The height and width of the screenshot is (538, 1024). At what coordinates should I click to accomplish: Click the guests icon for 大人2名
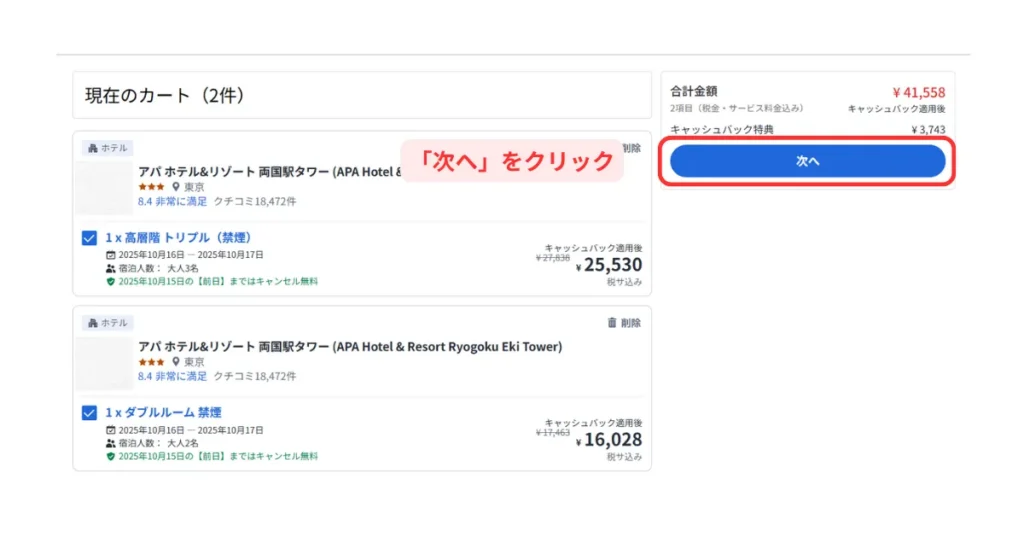pos(110,443)
